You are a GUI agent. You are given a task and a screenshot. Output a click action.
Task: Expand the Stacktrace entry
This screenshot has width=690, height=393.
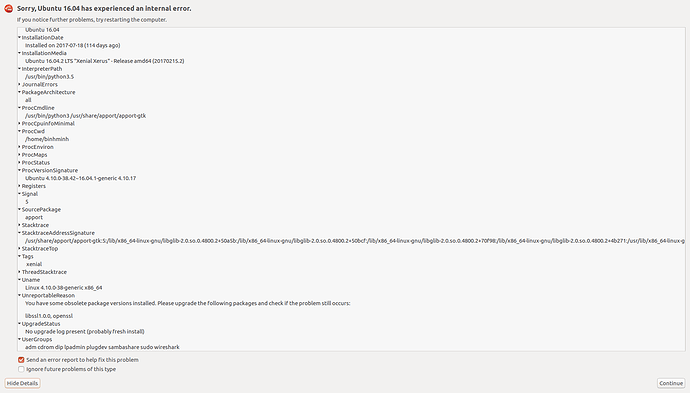(x=19, y=225)
